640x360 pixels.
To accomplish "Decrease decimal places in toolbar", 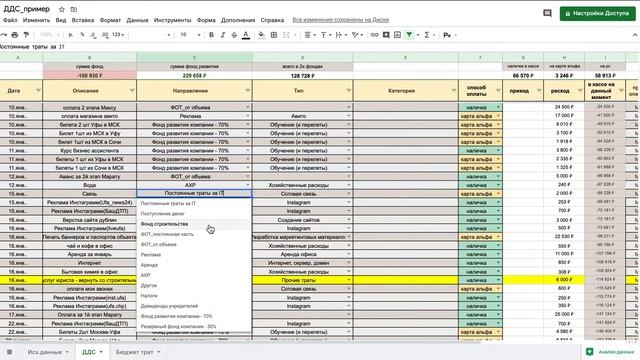I will click(x=93, y=35).
